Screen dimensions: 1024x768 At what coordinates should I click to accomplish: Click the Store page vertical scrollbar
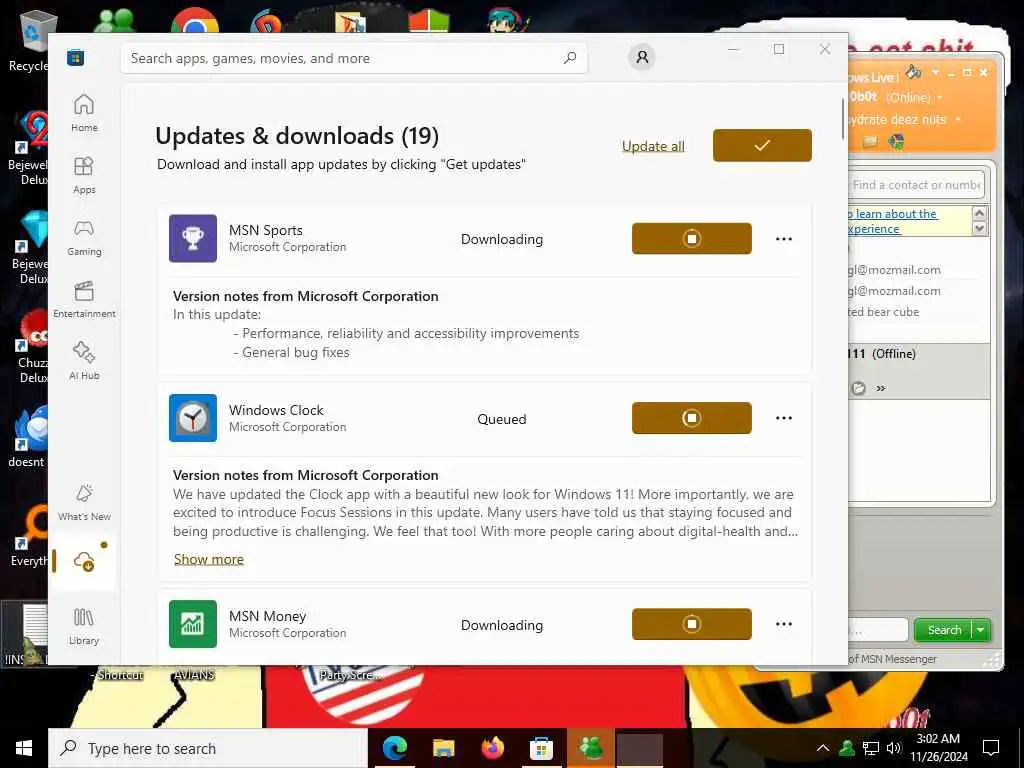click(x=842, y=119)
